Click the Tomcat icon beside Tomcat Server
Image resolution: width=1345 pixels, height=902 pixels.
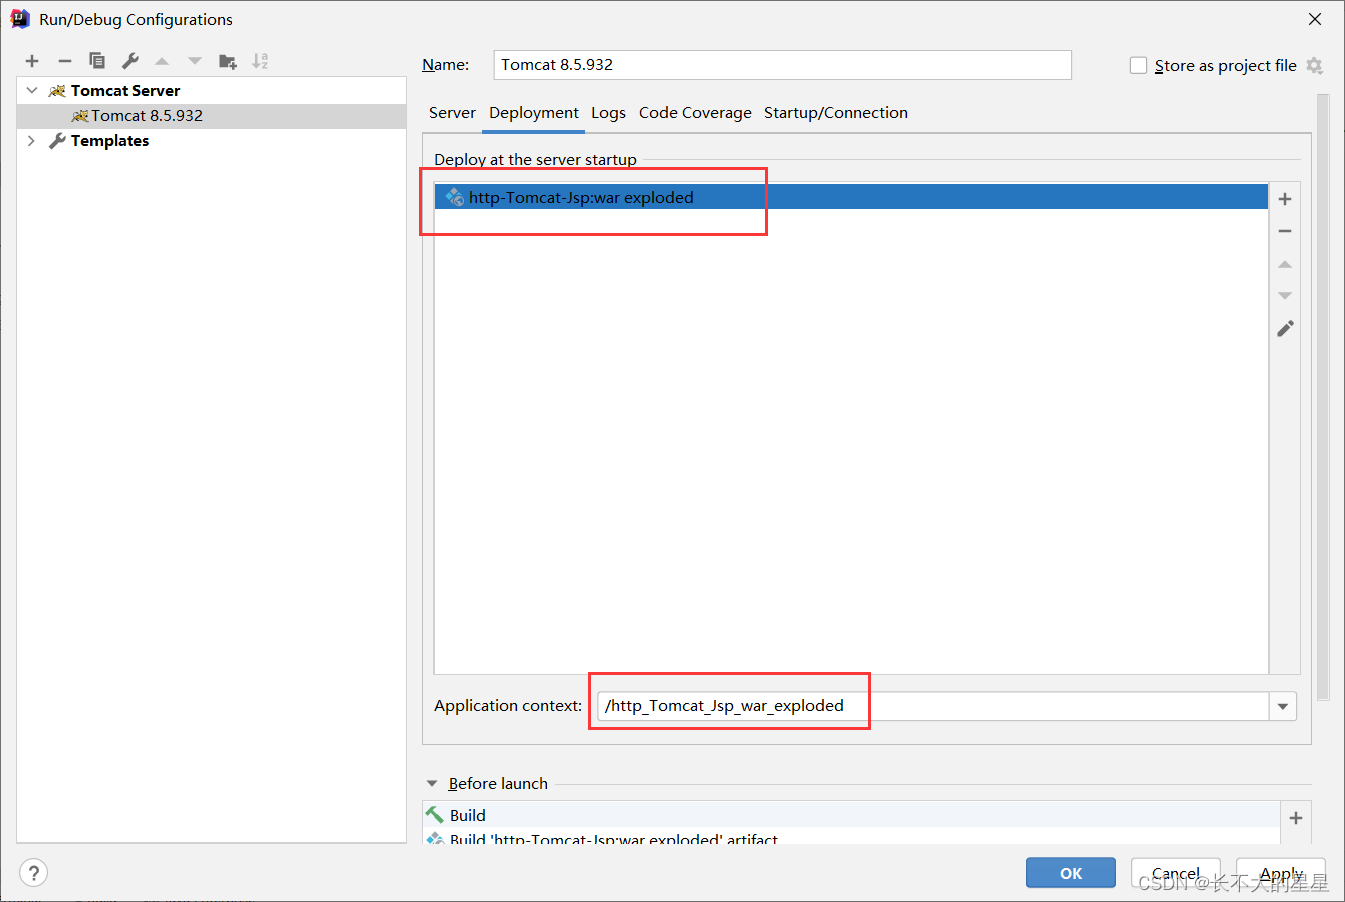point(57,91)
